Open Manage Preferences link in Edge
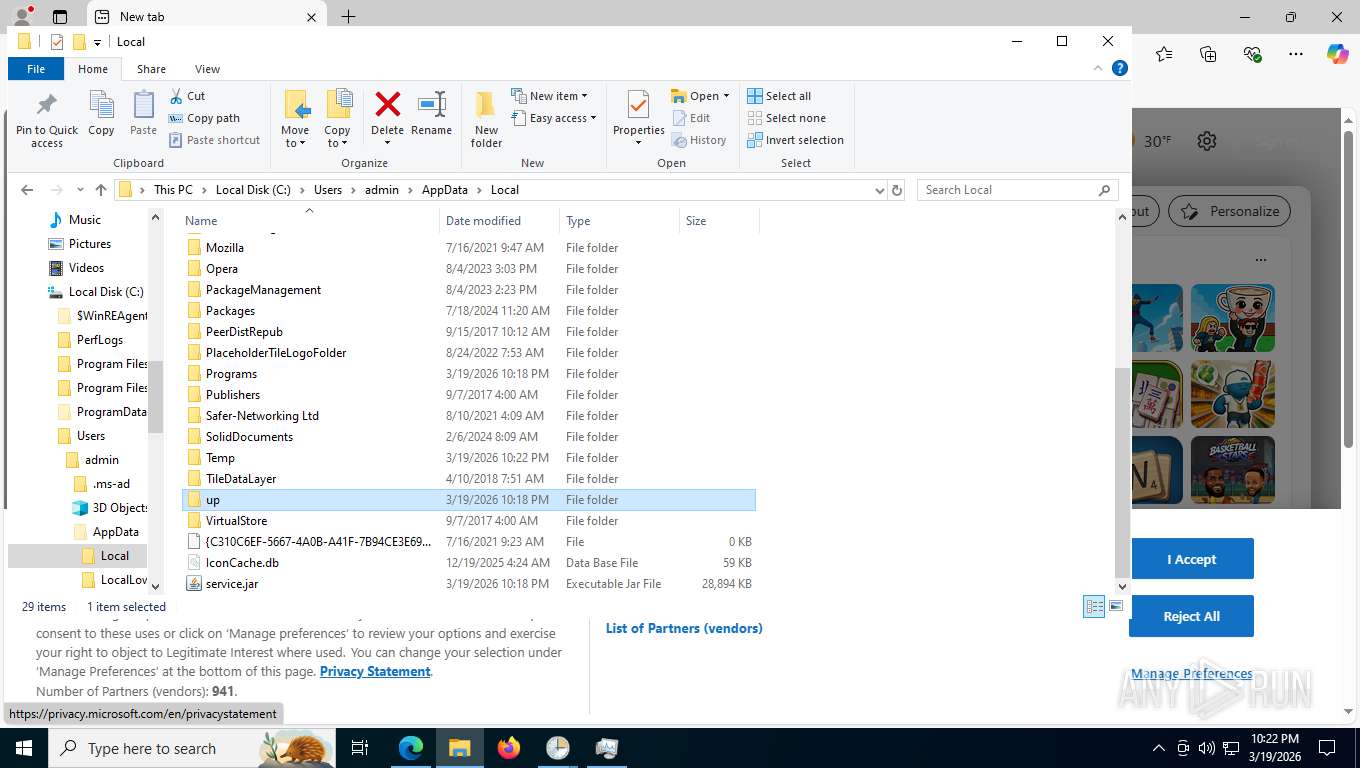The image size is (1360, 768). point(1191,674)
